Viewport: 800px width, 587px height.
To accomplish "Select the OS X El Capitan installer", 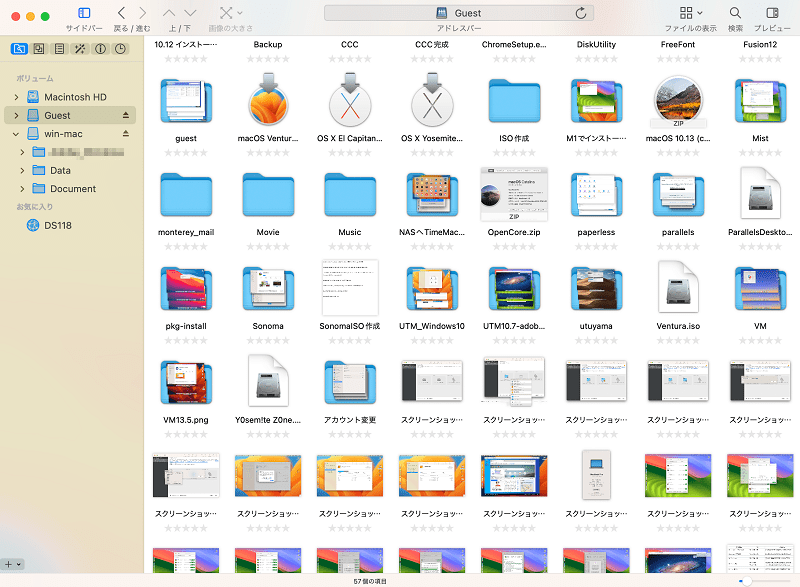I will coord(349,100).
